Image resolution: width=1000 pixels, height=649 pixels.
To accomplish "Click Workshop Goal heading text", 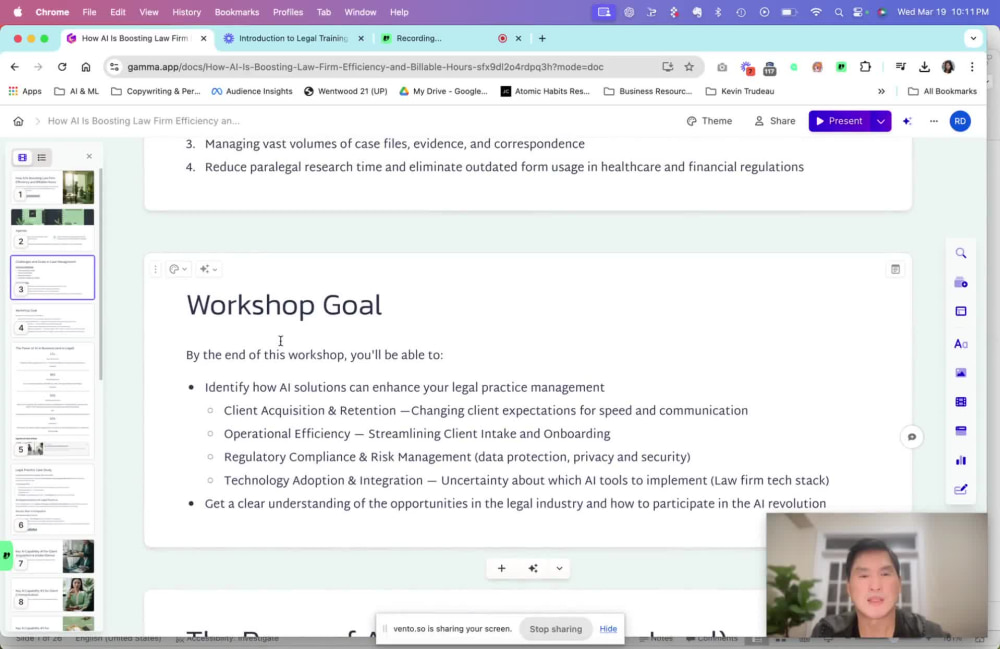I will [x=284, y=305].
